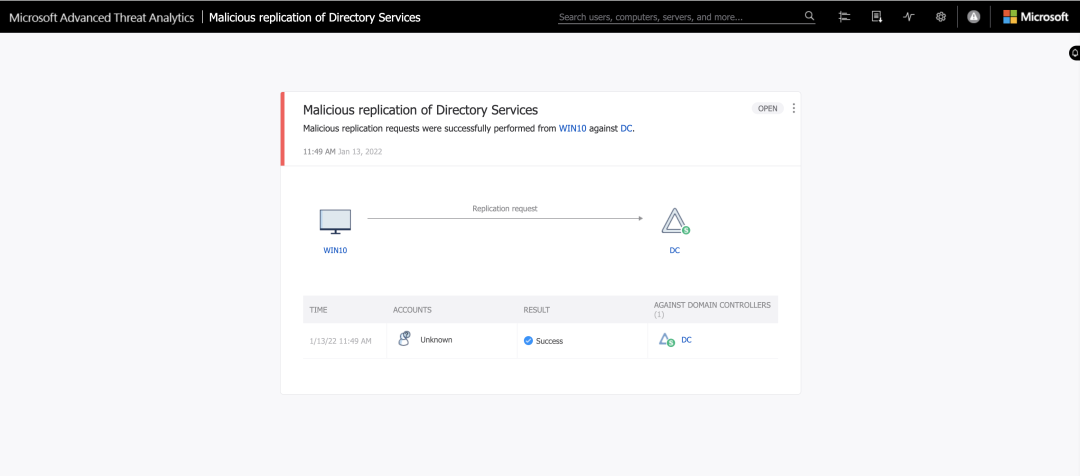Click the page title in the top bar
The image size is (1080, 476).
coord(315,17)
